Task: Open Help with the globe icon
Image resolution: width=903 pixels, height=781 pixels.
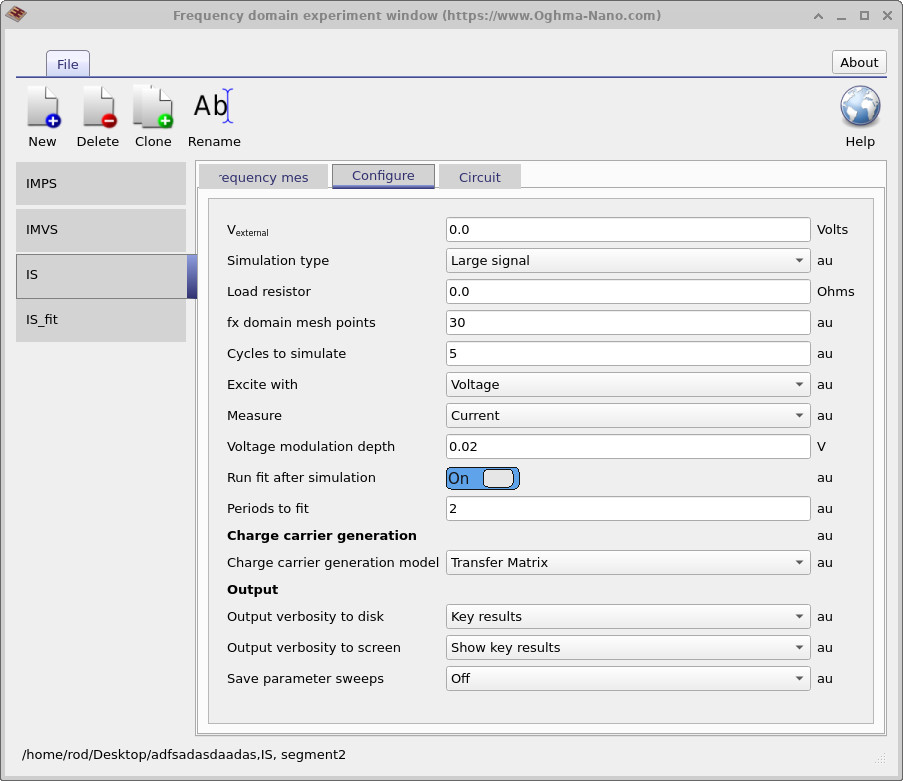Action: point(859,106)
